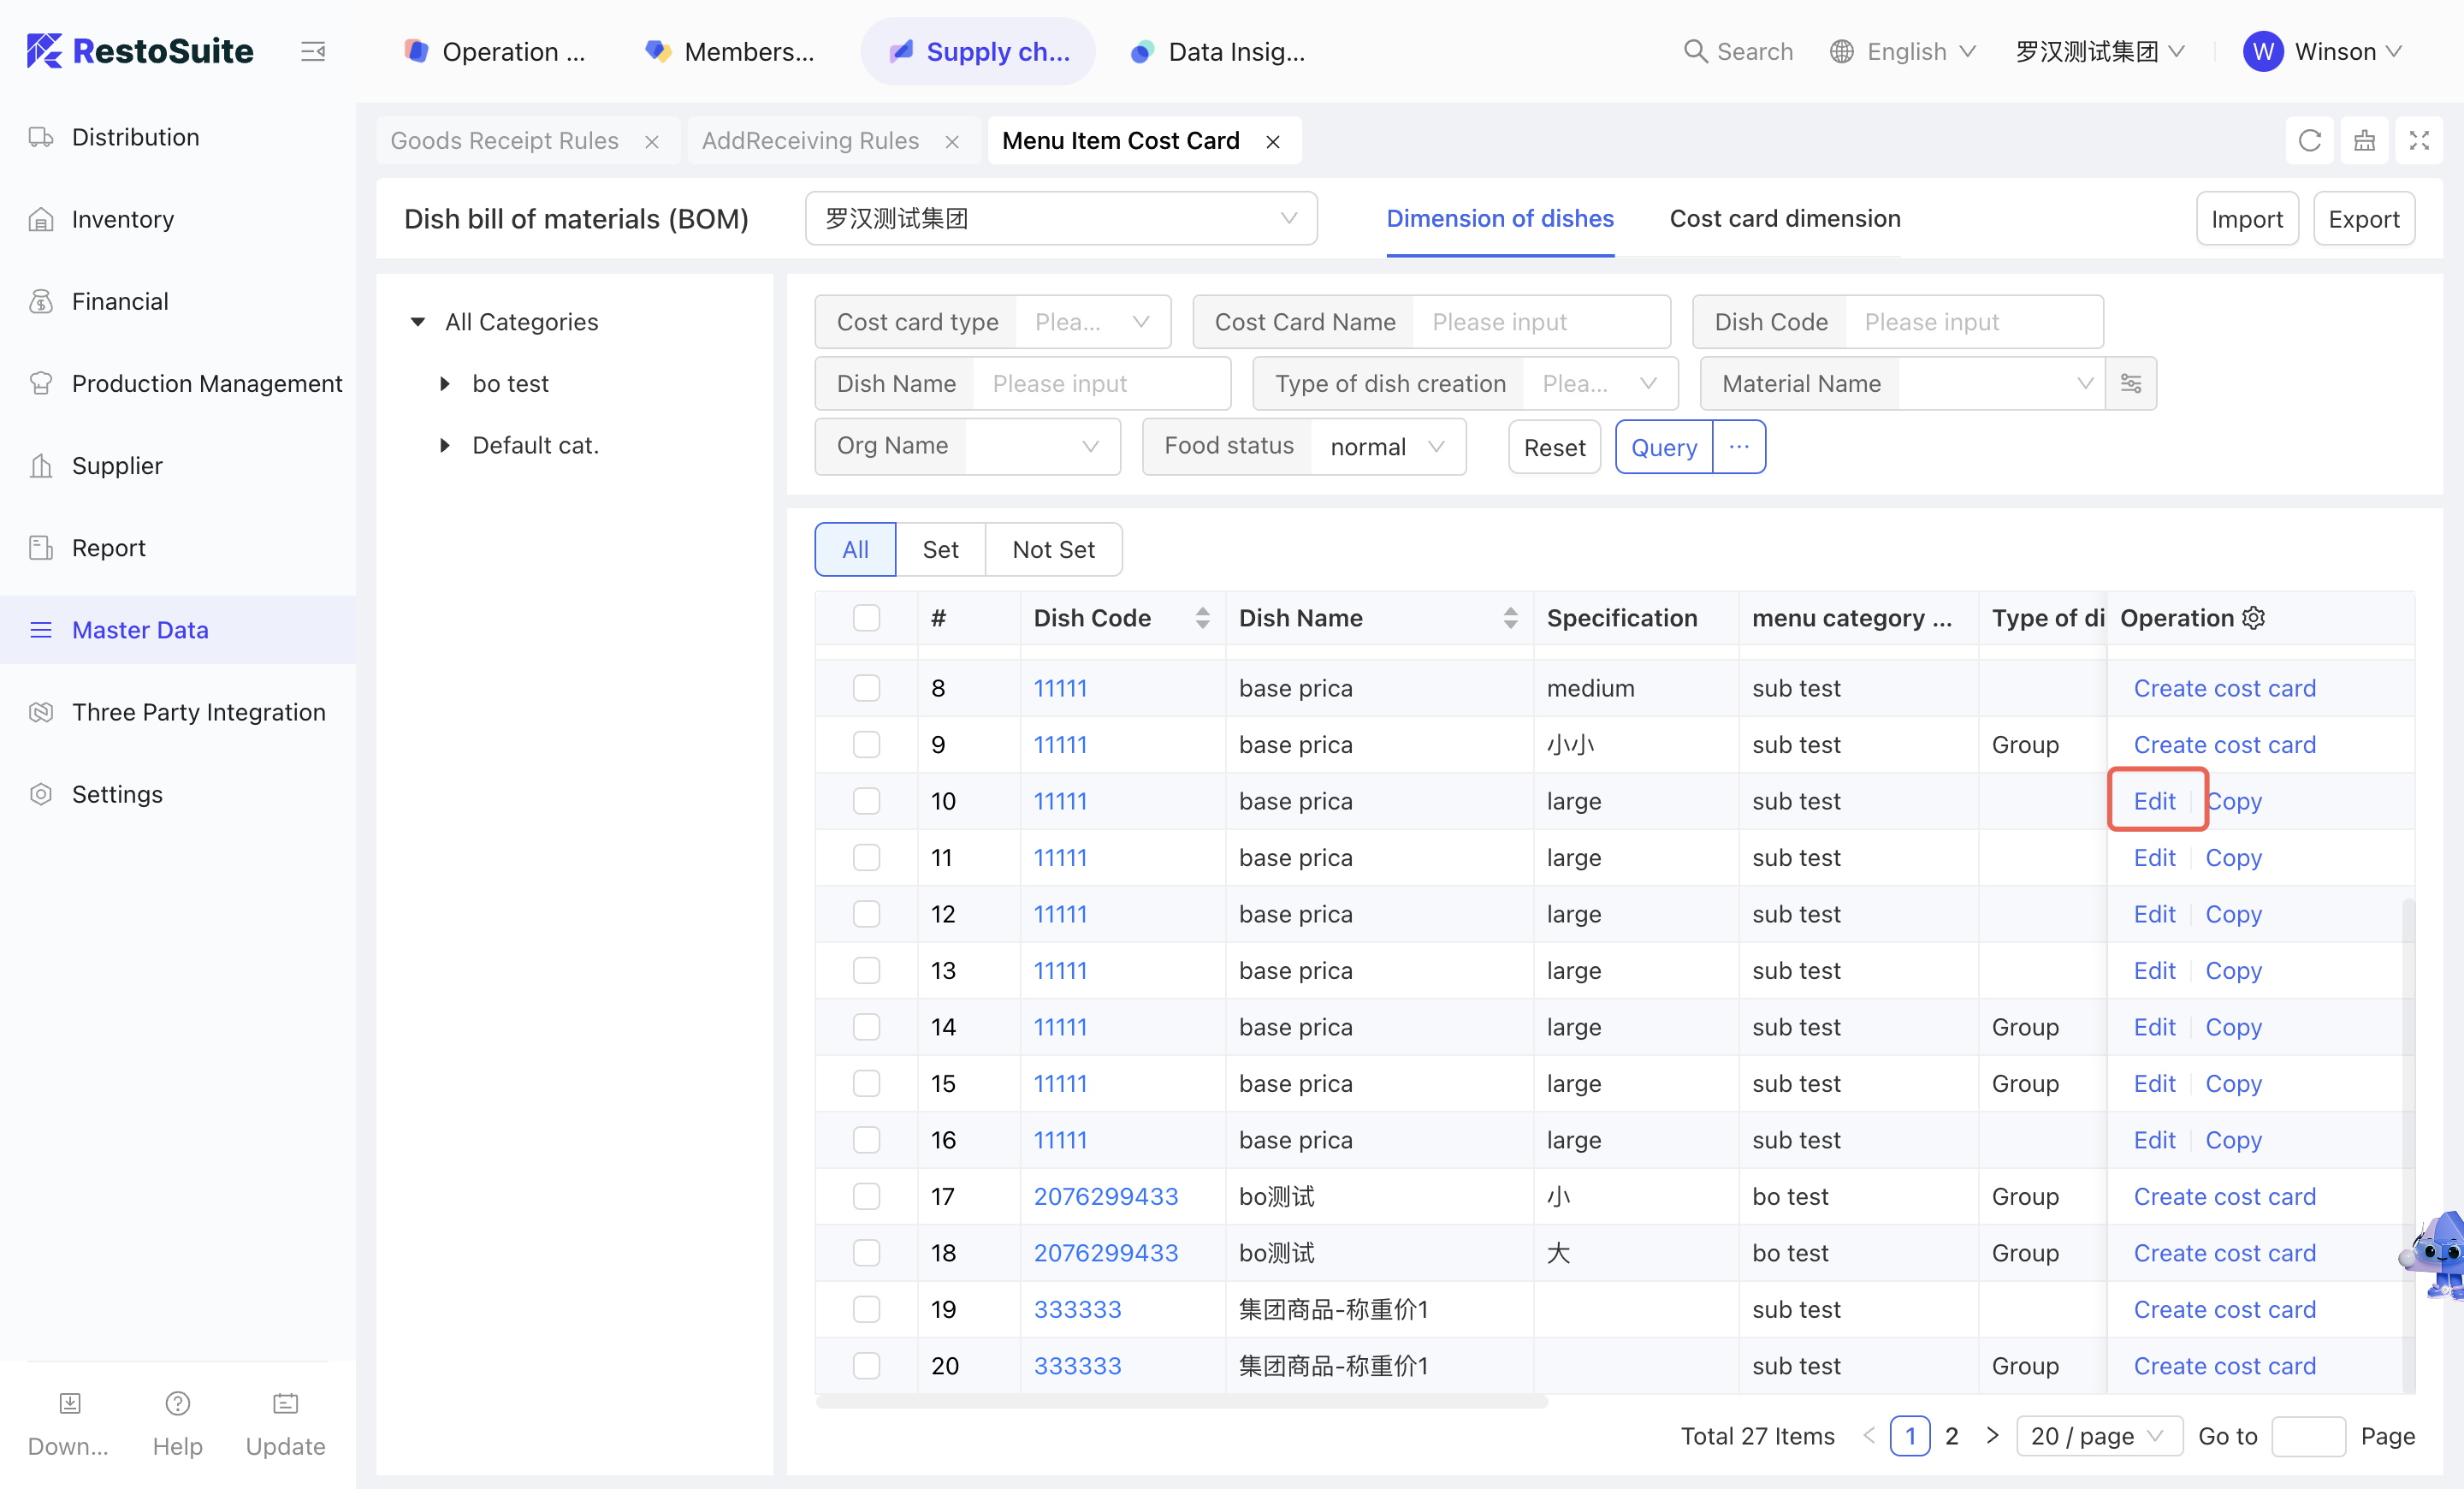The width and height of the screenshot is (2464, 1489).
Task: Click the Operation column gear icon
Action: [x=2253, y=618]
